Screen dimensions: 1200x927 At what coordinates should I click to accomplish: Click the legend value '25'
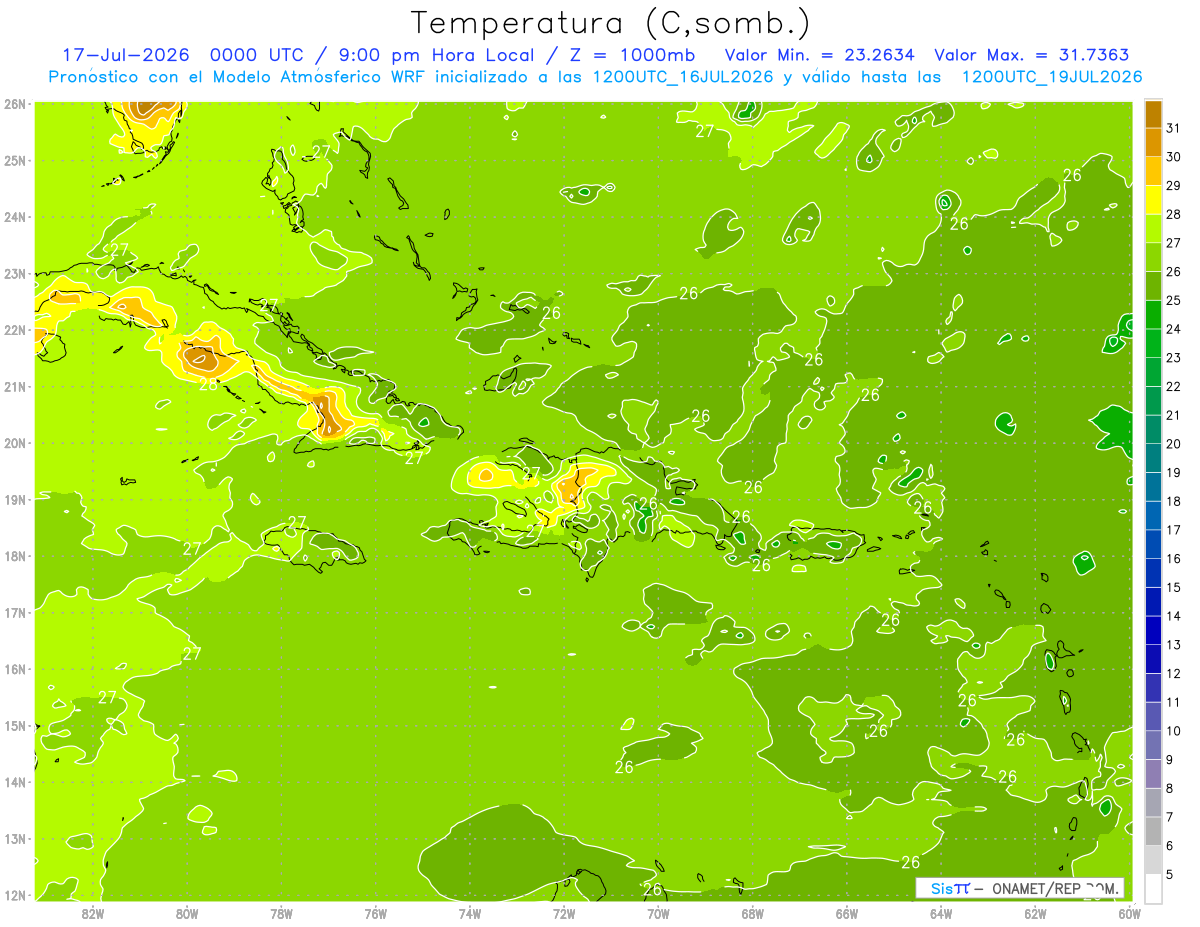1175,300
